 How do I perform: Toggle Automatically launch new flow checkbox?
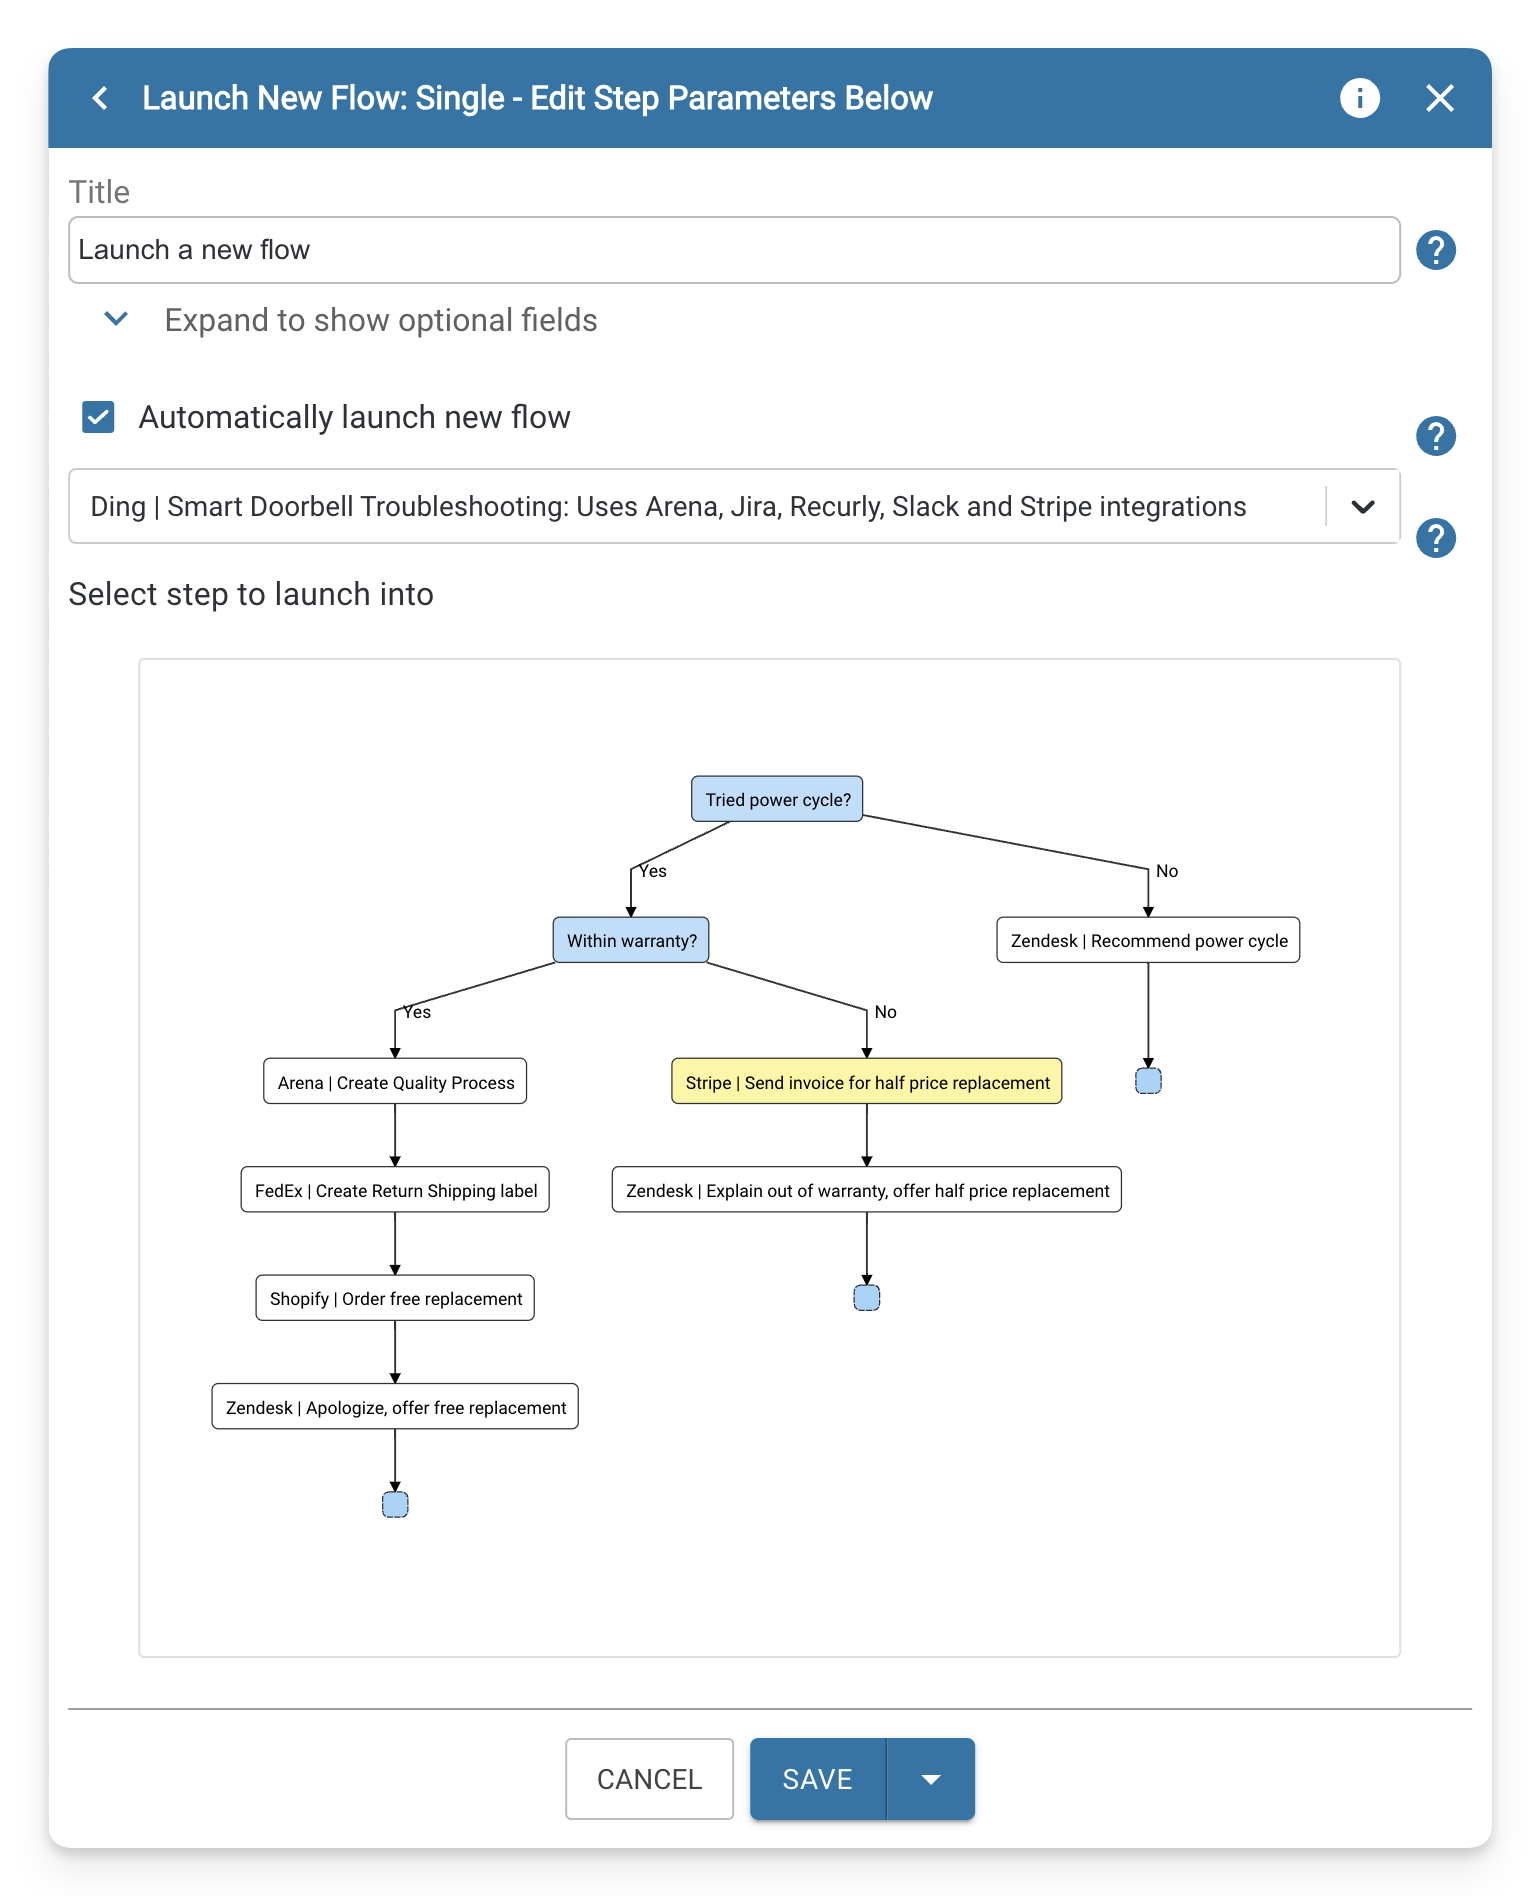[x=98, y=417]
